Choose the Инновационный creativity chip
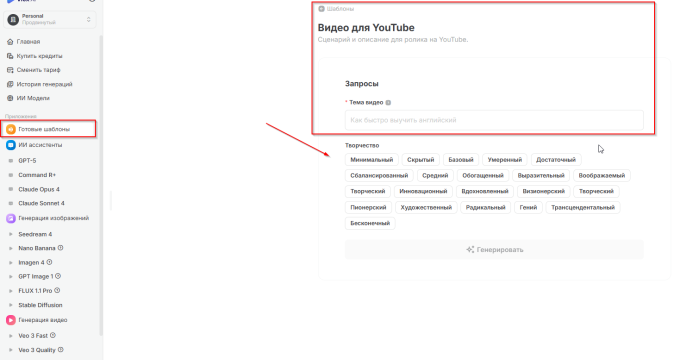680x360 pixels. point(423,191)
